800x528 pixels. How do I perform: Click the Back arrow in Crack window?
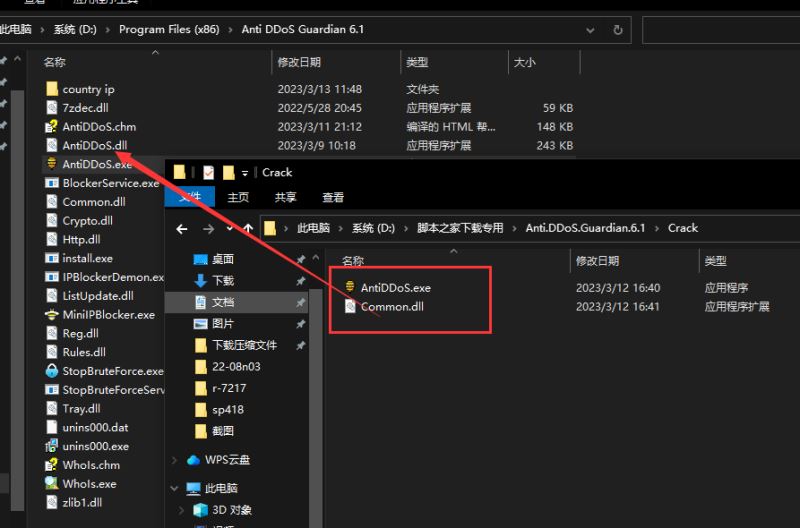(182, 229)
